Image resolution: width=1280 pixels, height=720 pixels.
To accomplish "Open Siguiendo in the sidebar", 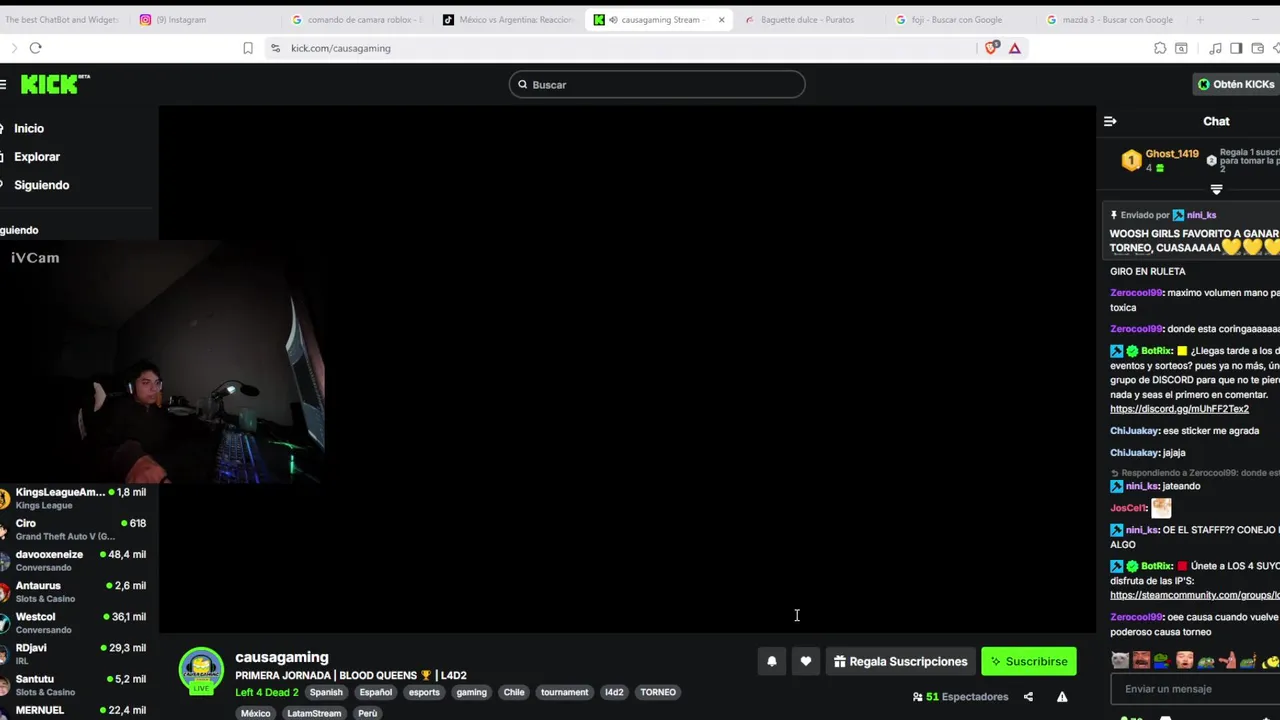I will 41,185.
